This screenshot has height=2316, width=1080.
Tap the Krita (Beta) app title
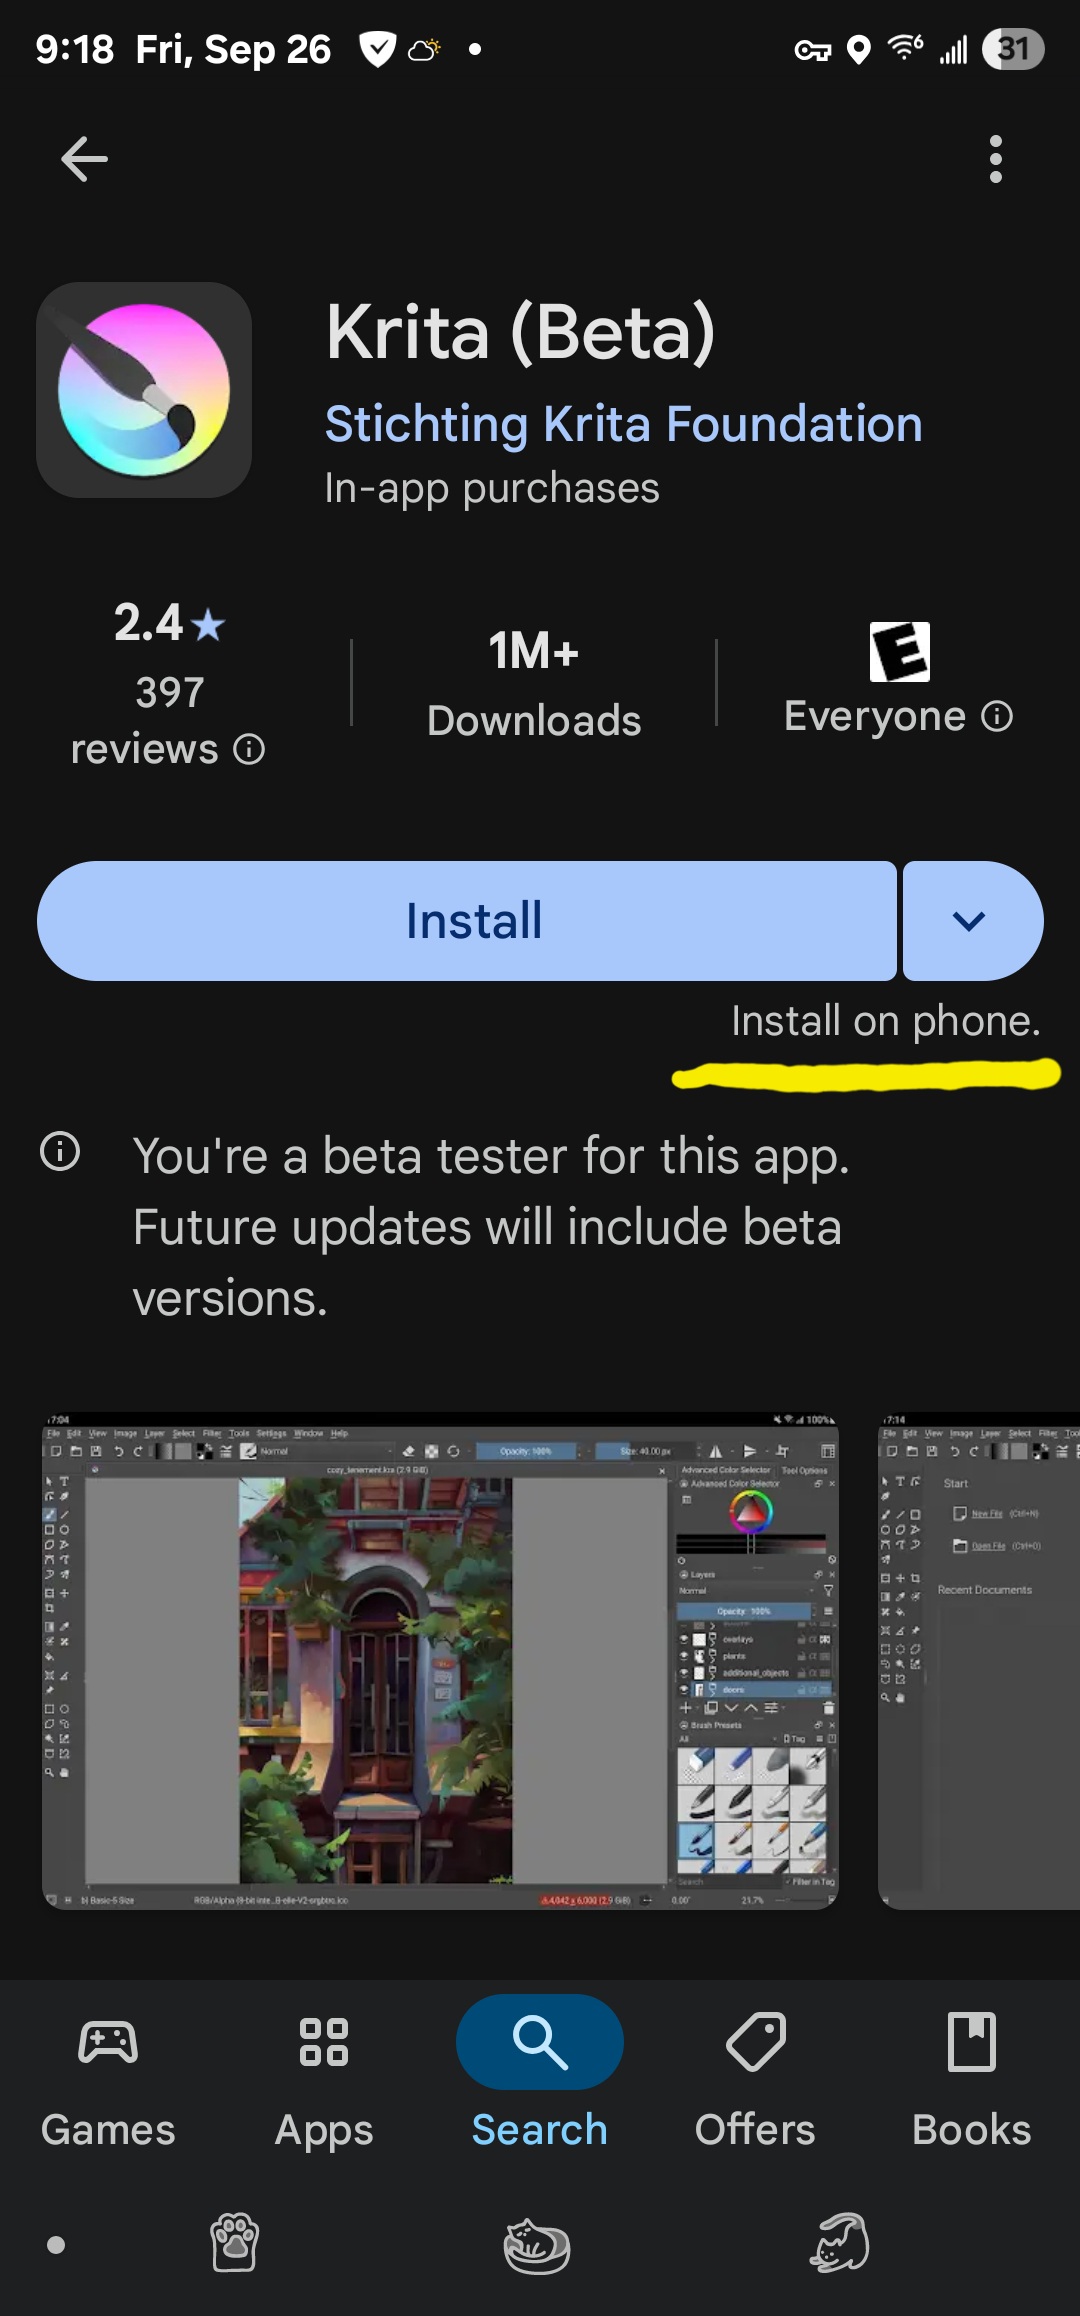(521, 332)
